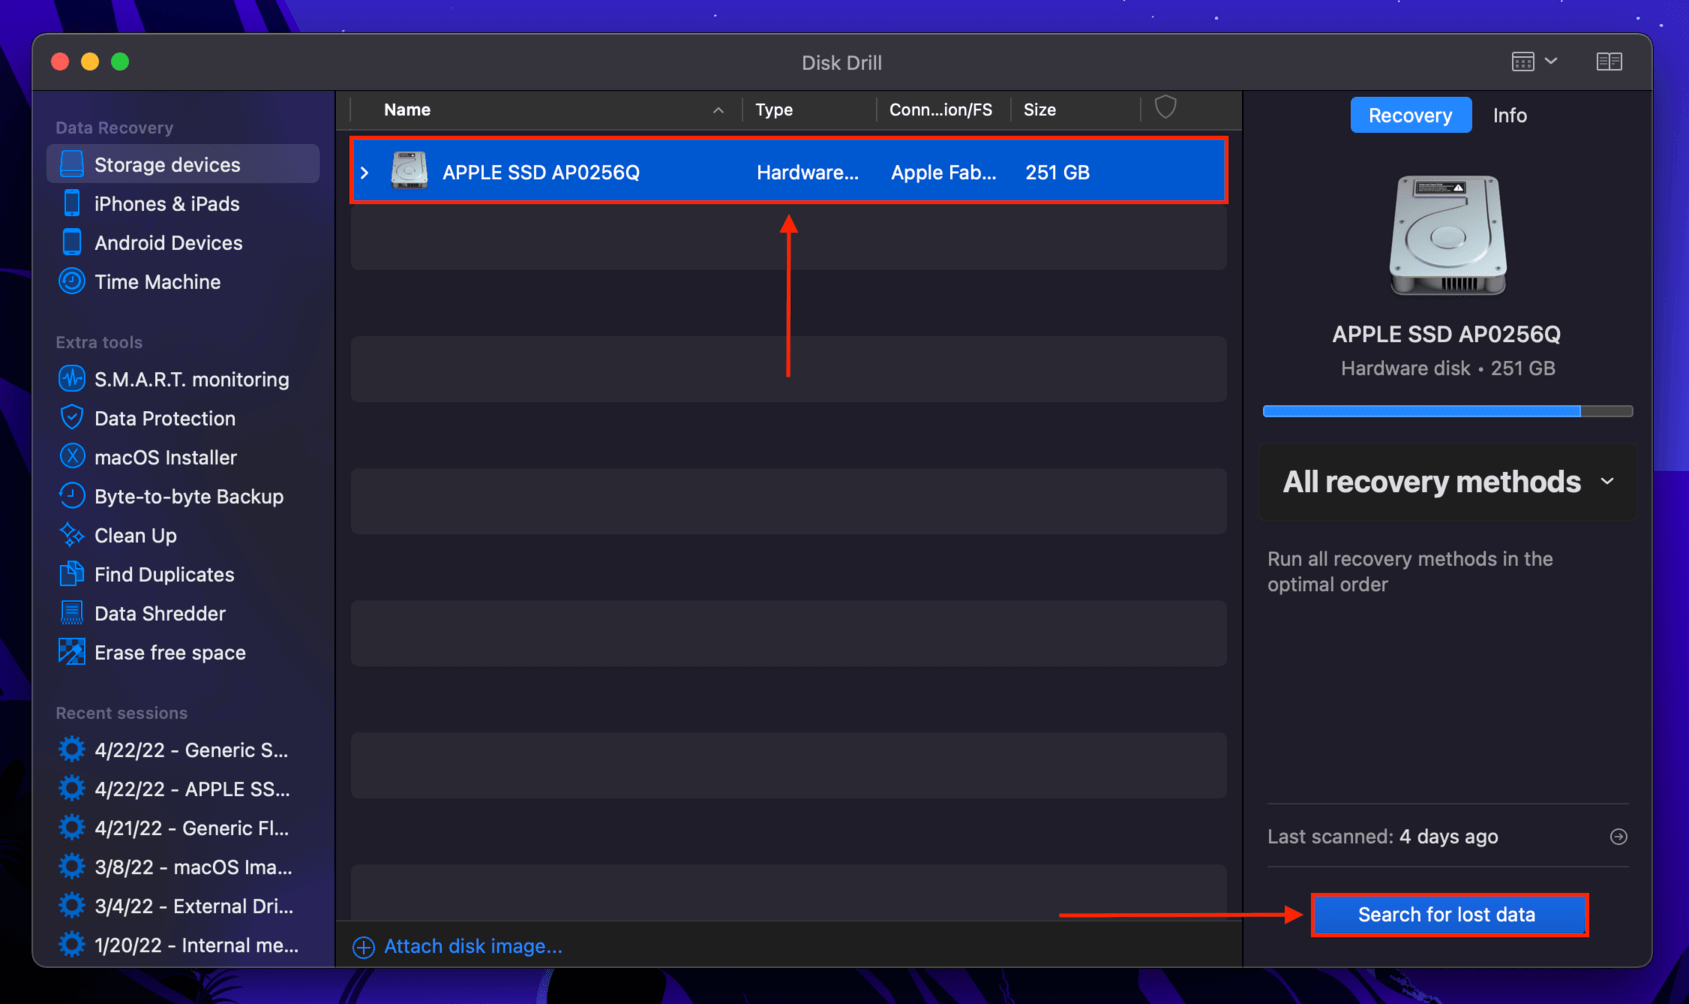The image size is (1689, 1004).
Task: Click the Find Duplicates icon
Action: tap(72, 573)
